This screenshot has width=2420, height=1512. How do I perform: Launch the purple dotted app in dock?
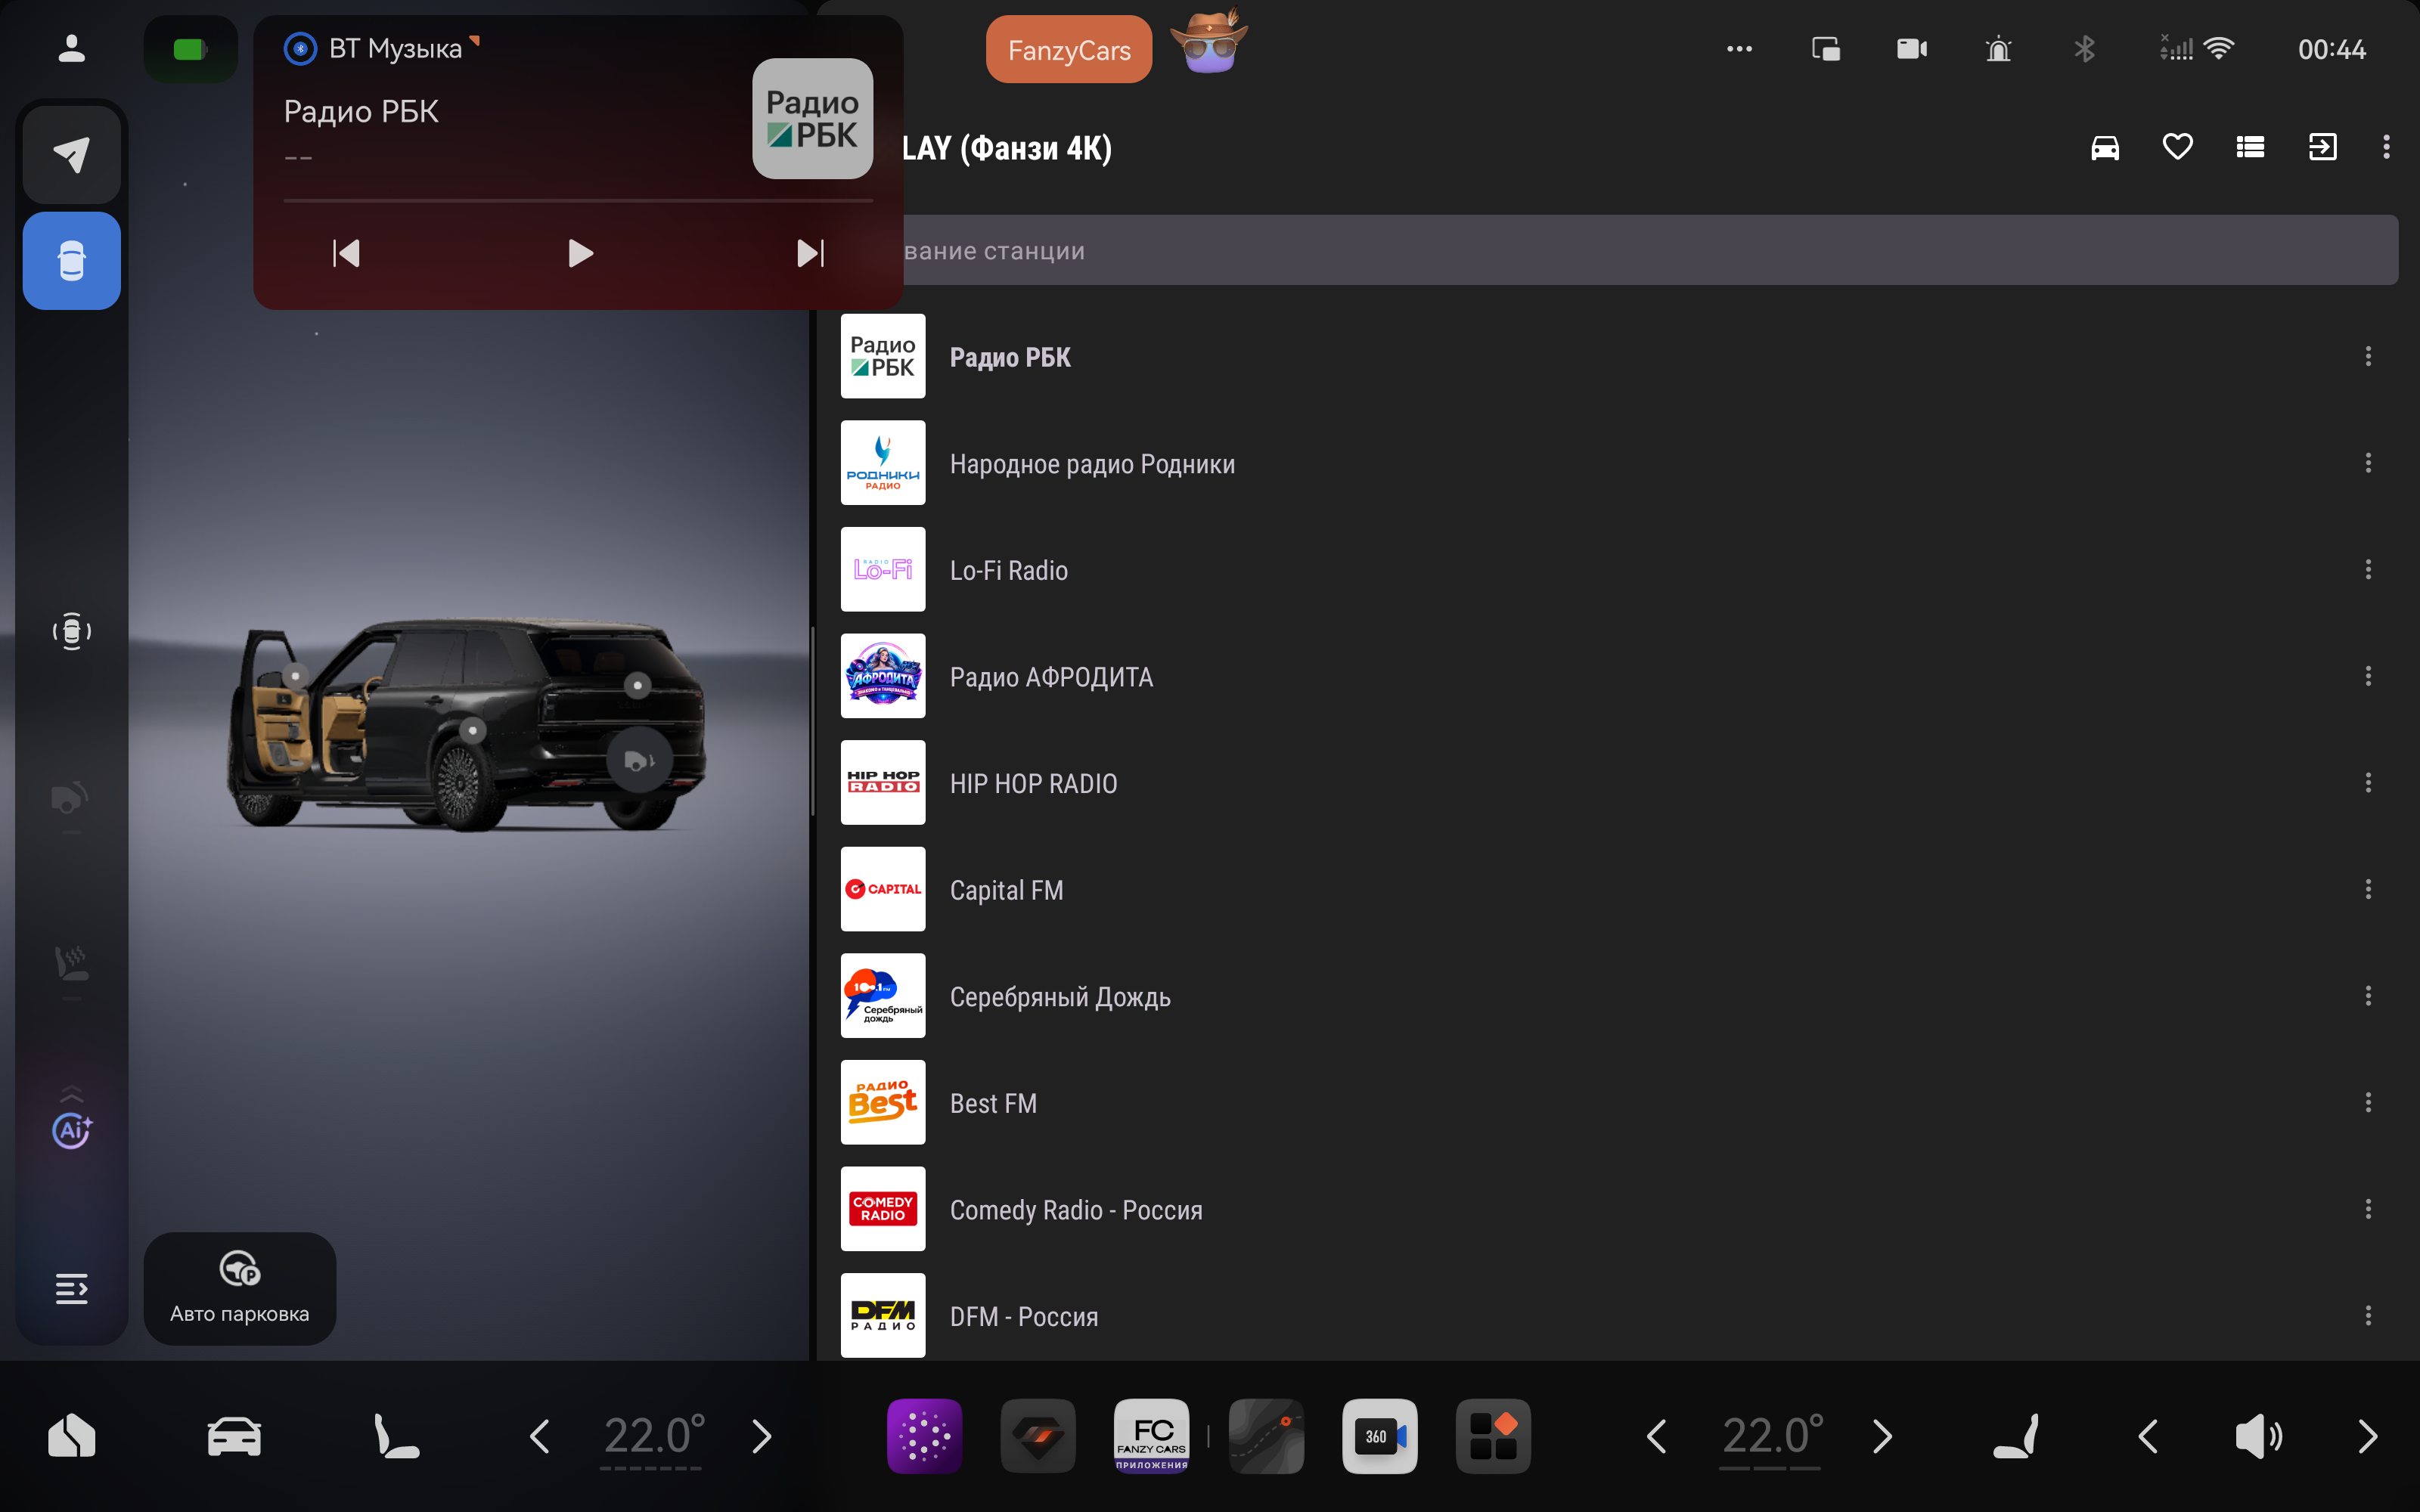(x=924, y=1436)
